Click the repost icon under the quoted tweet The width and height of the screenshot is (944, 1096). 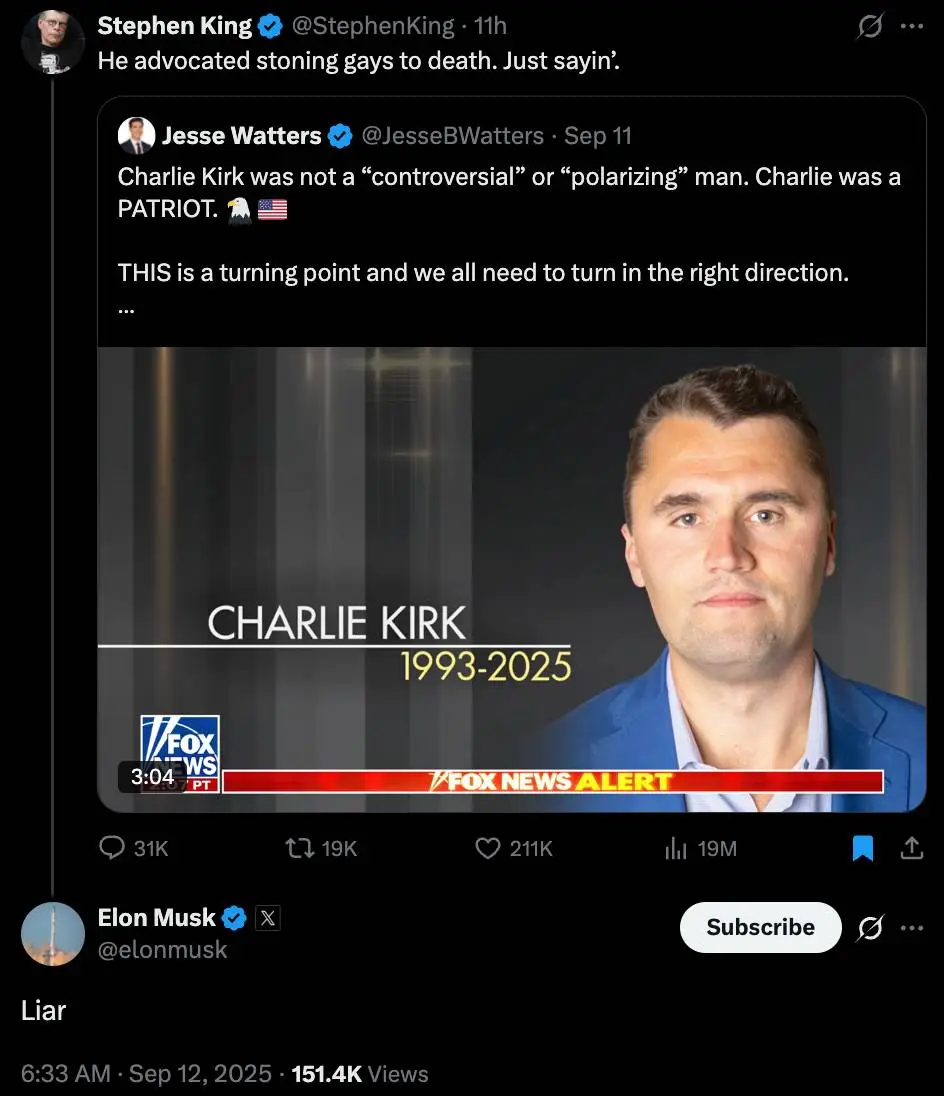coord(305,848)
